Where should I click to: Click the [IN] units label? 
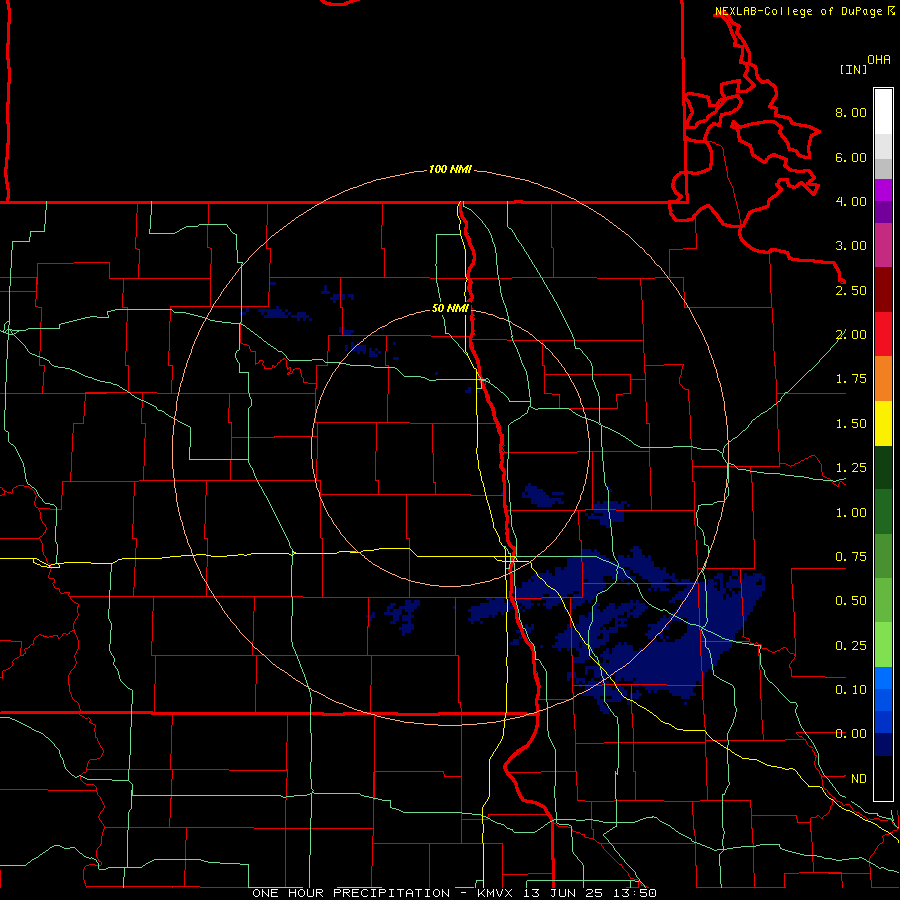854,69
